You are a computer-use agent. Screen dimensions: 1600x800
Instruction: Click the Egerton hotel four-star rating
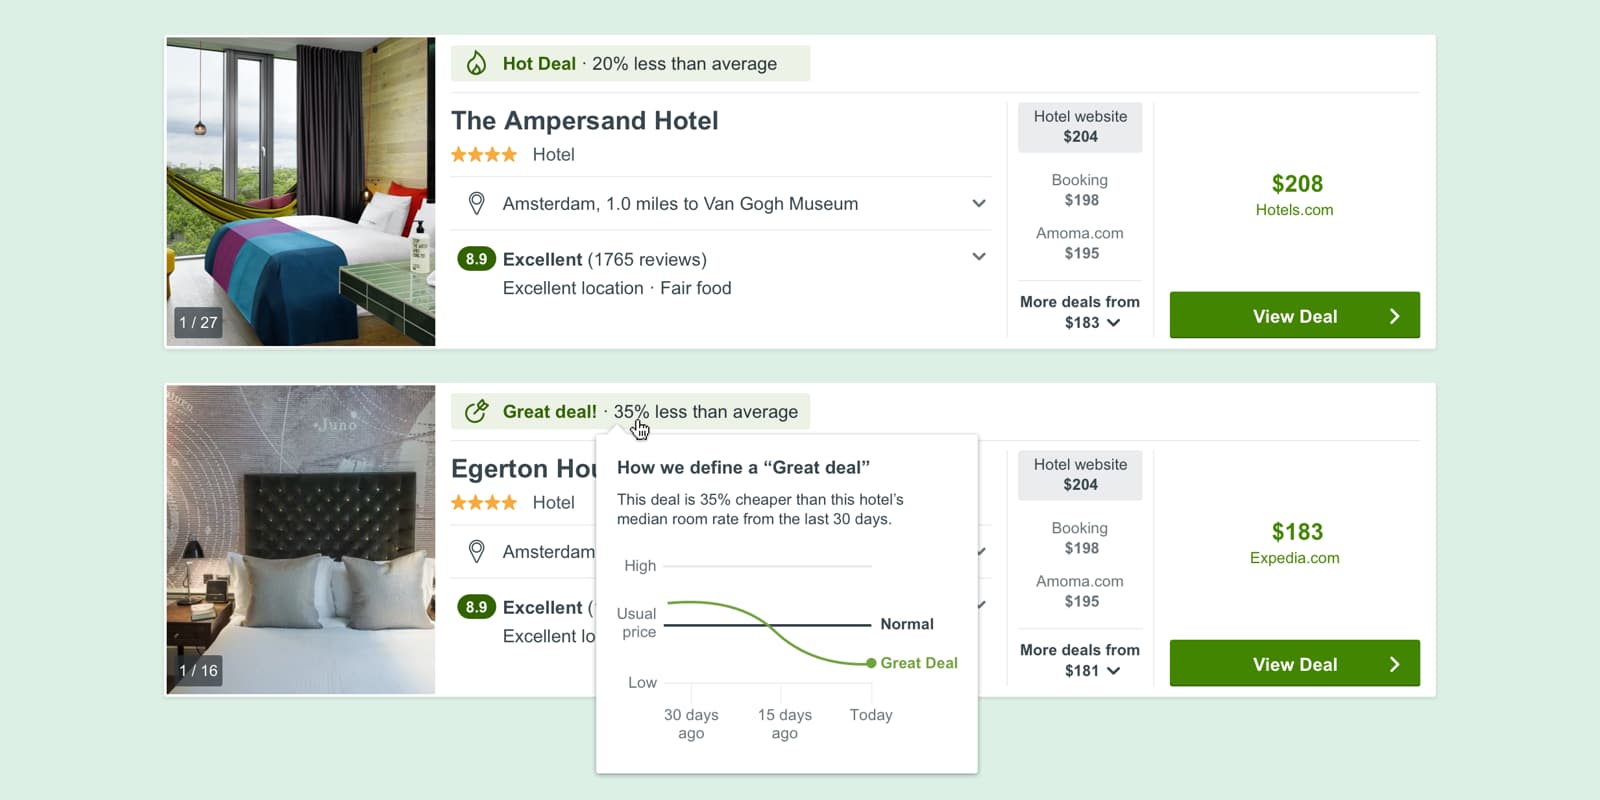coord(484,503)
